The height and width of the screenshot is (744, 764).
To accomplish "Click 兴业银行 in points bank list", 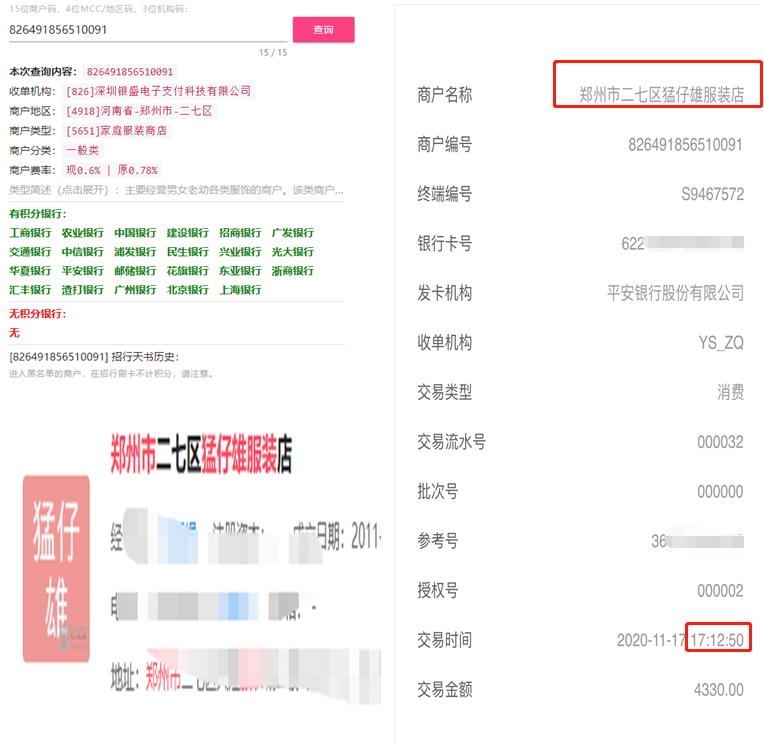I will (x=240, y=252).
